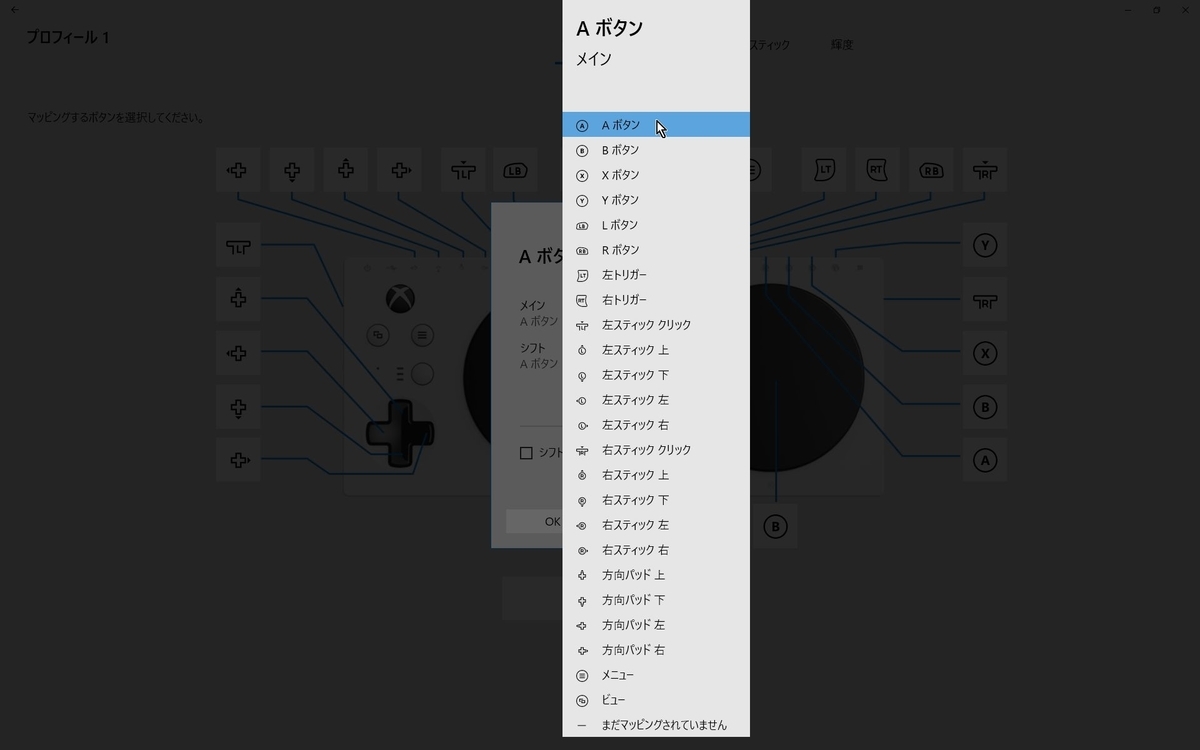Screen dimensions: 1200x750
Task: Choose 'L ボタン' (LB) in the list
Action: 656,225
